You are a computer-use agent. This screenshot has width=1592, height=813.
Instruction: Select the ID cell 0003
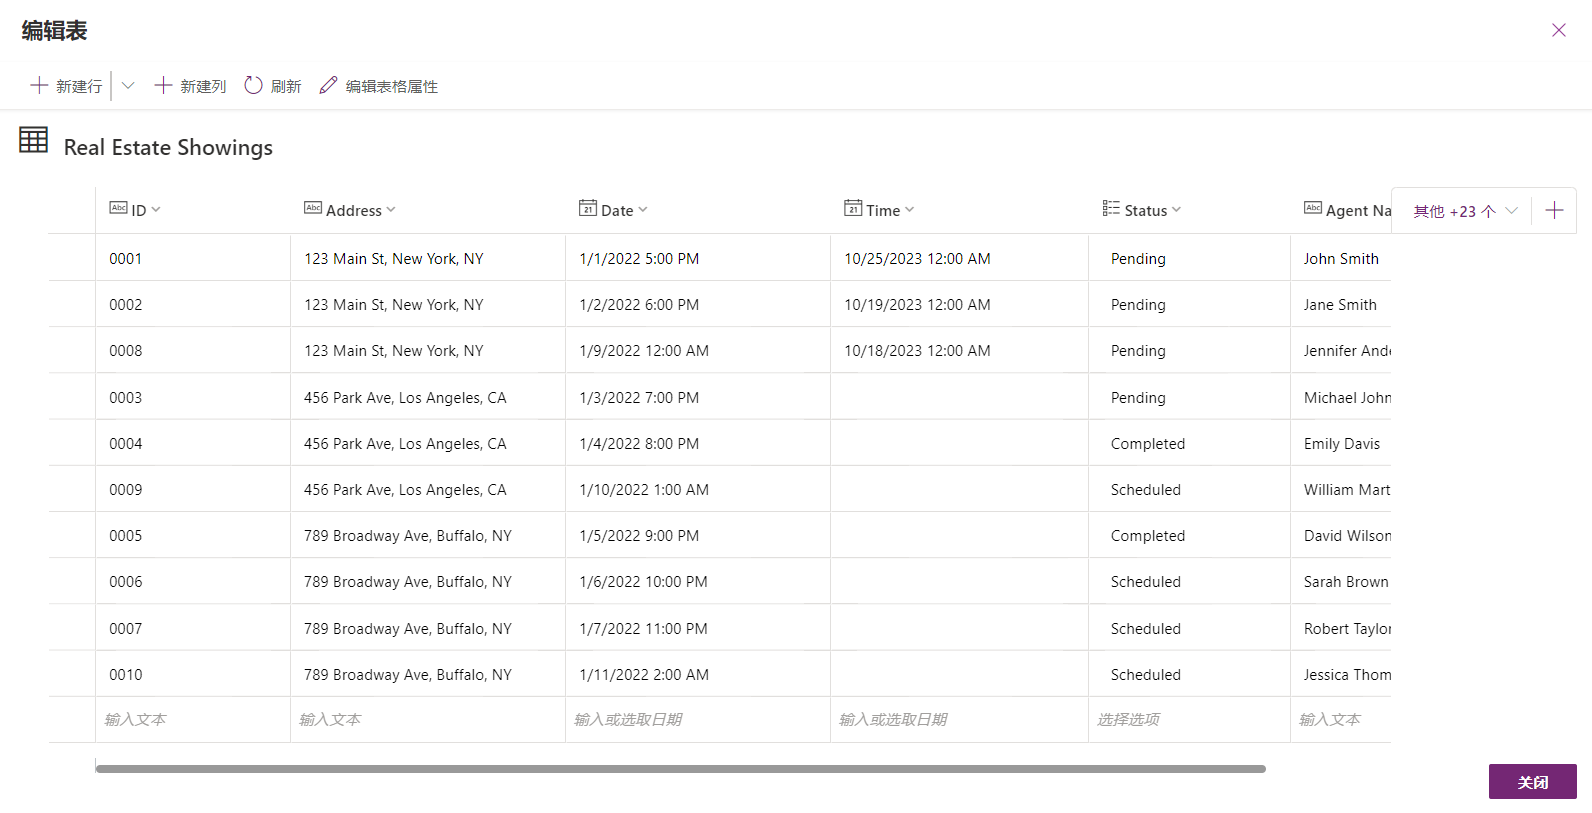[193, 397]
